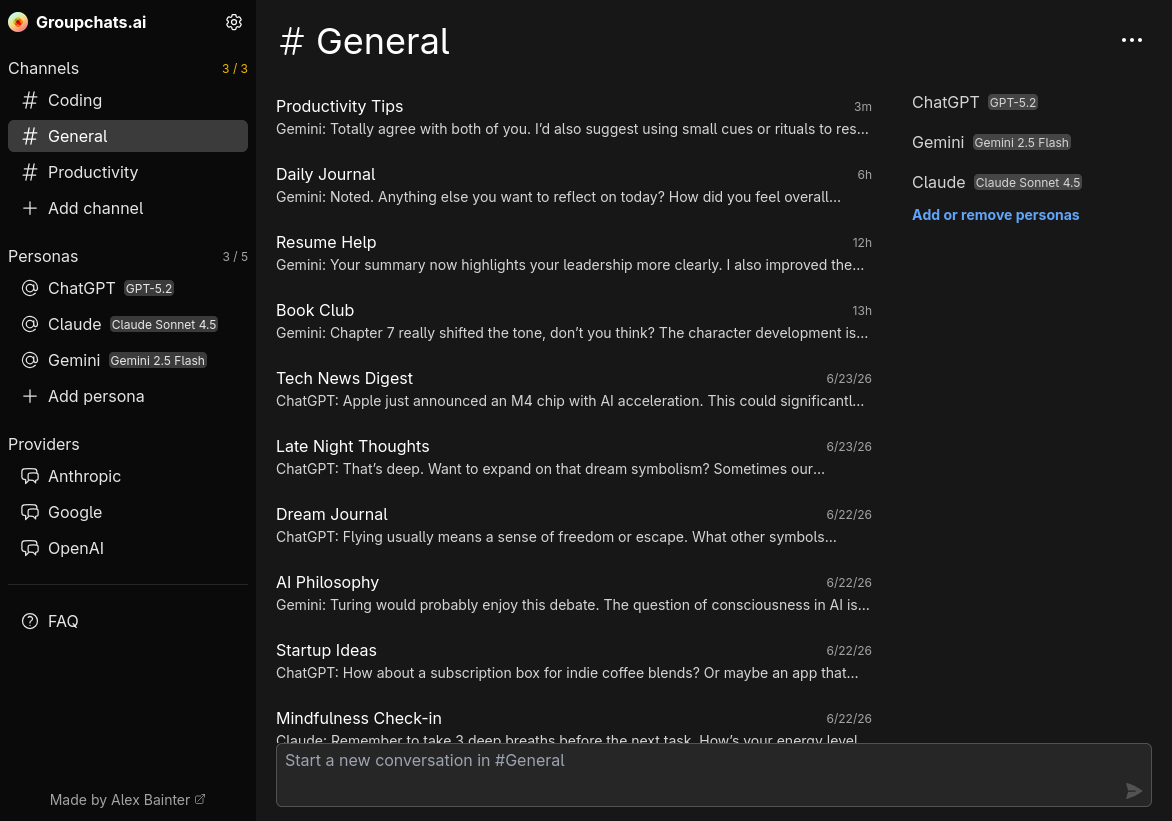Click the at-sign icon beside Claude persona
This screenshot has width=1172, height=821.
click(x=30, y=325)
